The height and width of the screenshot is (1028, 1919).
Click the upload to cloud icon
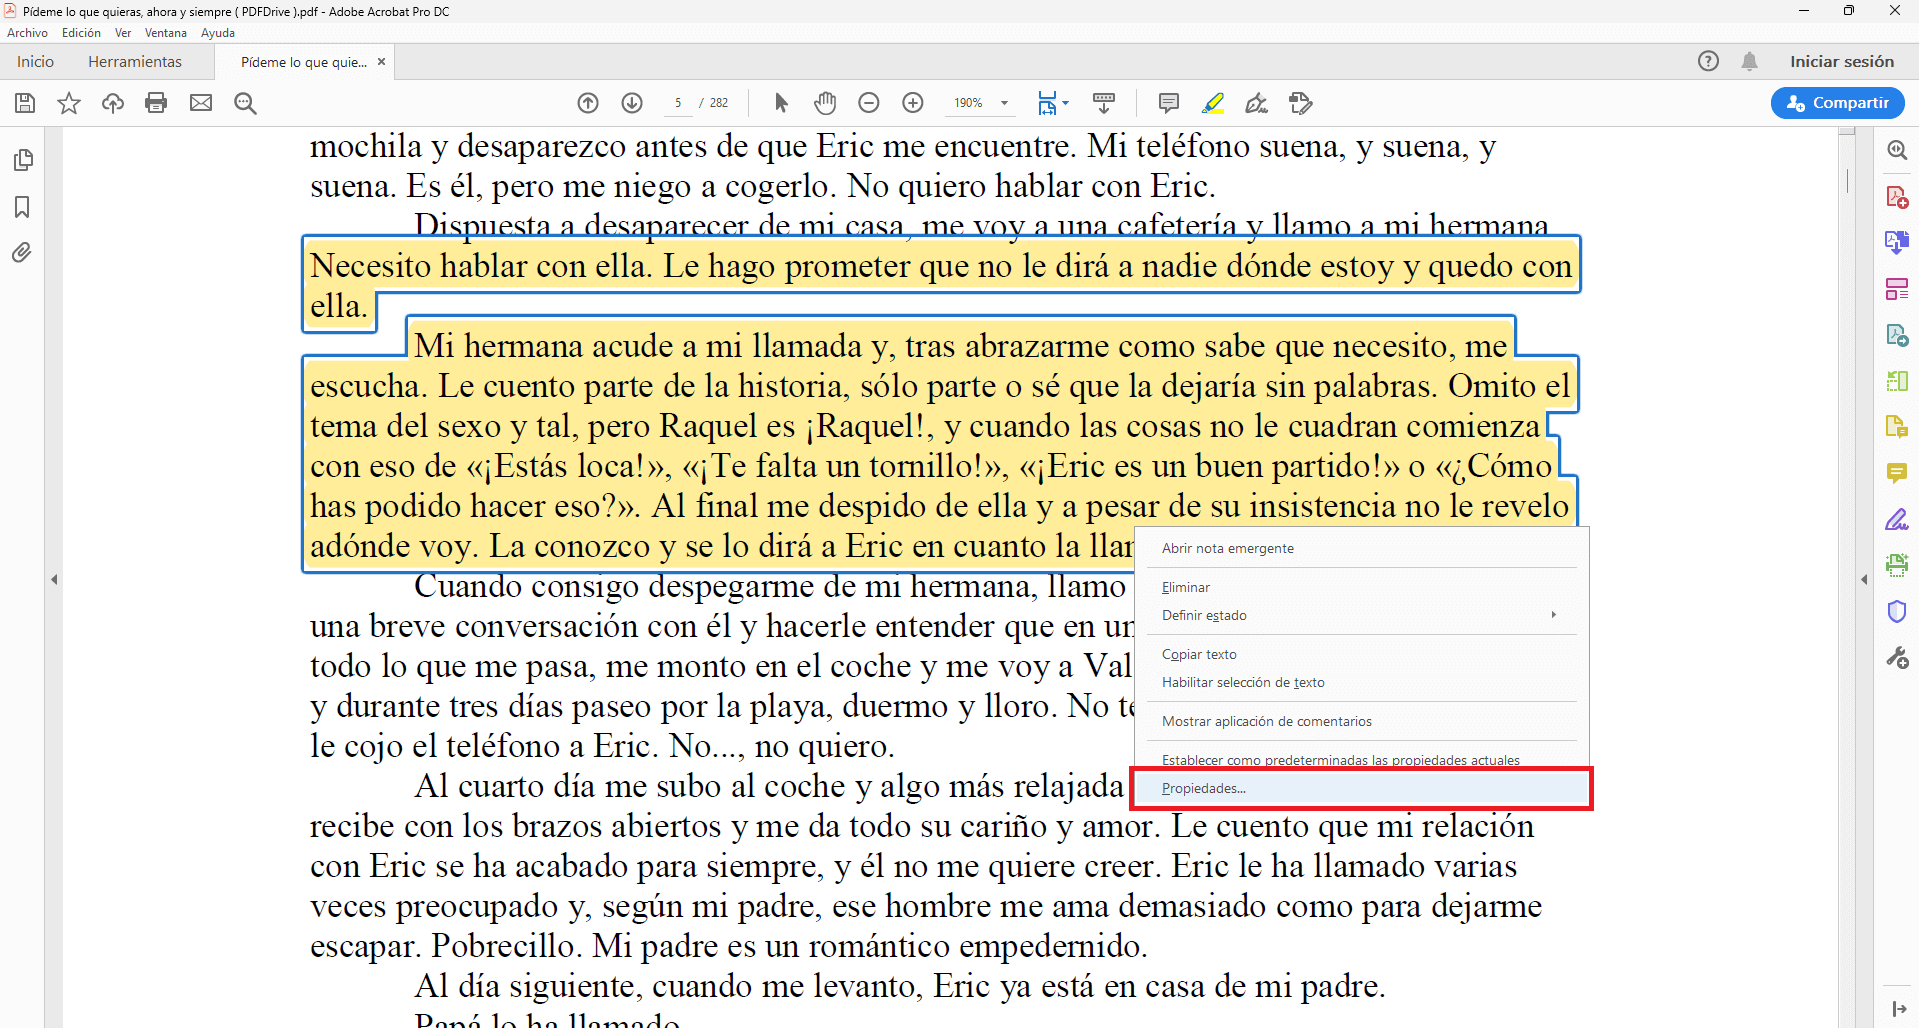click(113, 103)
